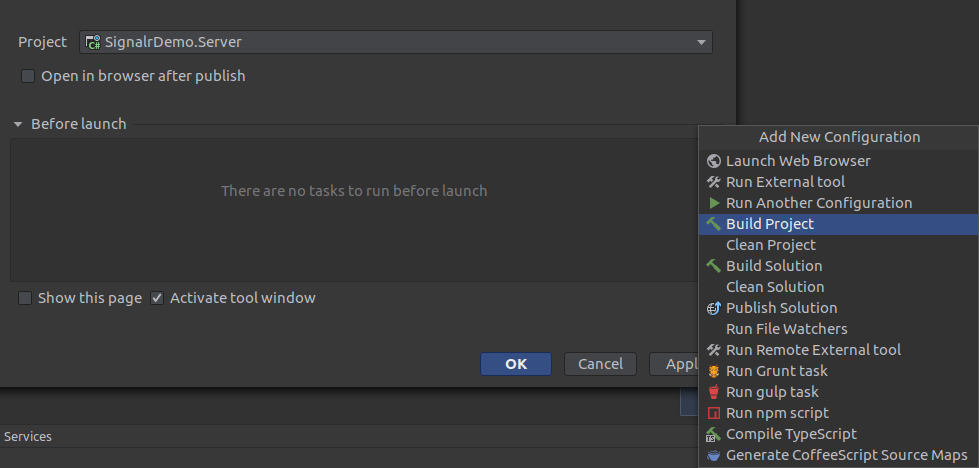
Task: Open the Services tool window tab
Action: 28,437
